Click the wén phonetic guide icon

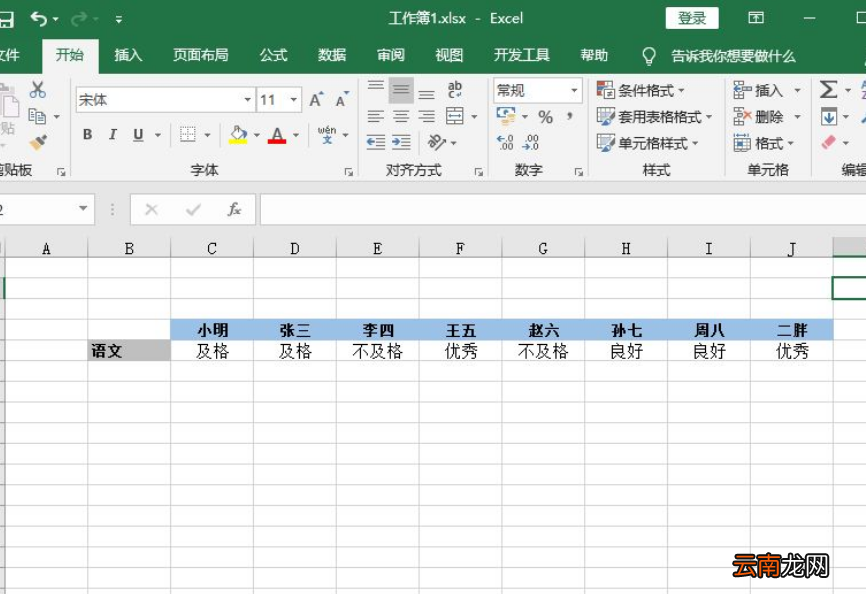[x=327, y=134]
